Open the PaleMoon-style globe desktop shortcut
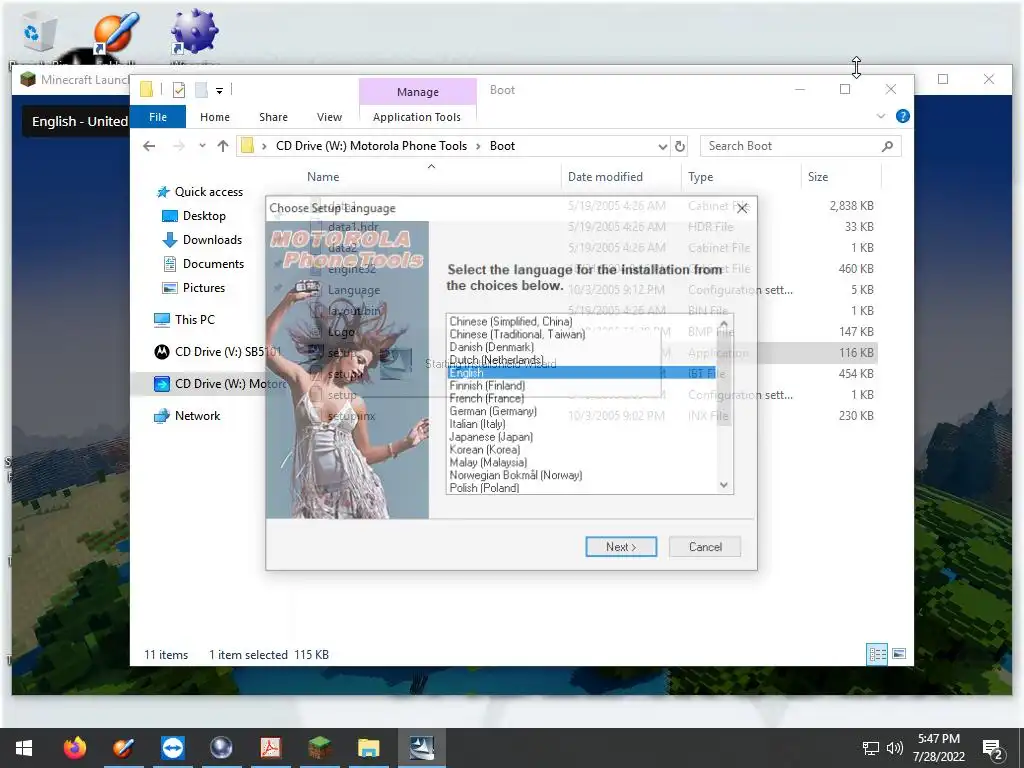This screenshot has height=768, width=1024. (x=116, y=31)
